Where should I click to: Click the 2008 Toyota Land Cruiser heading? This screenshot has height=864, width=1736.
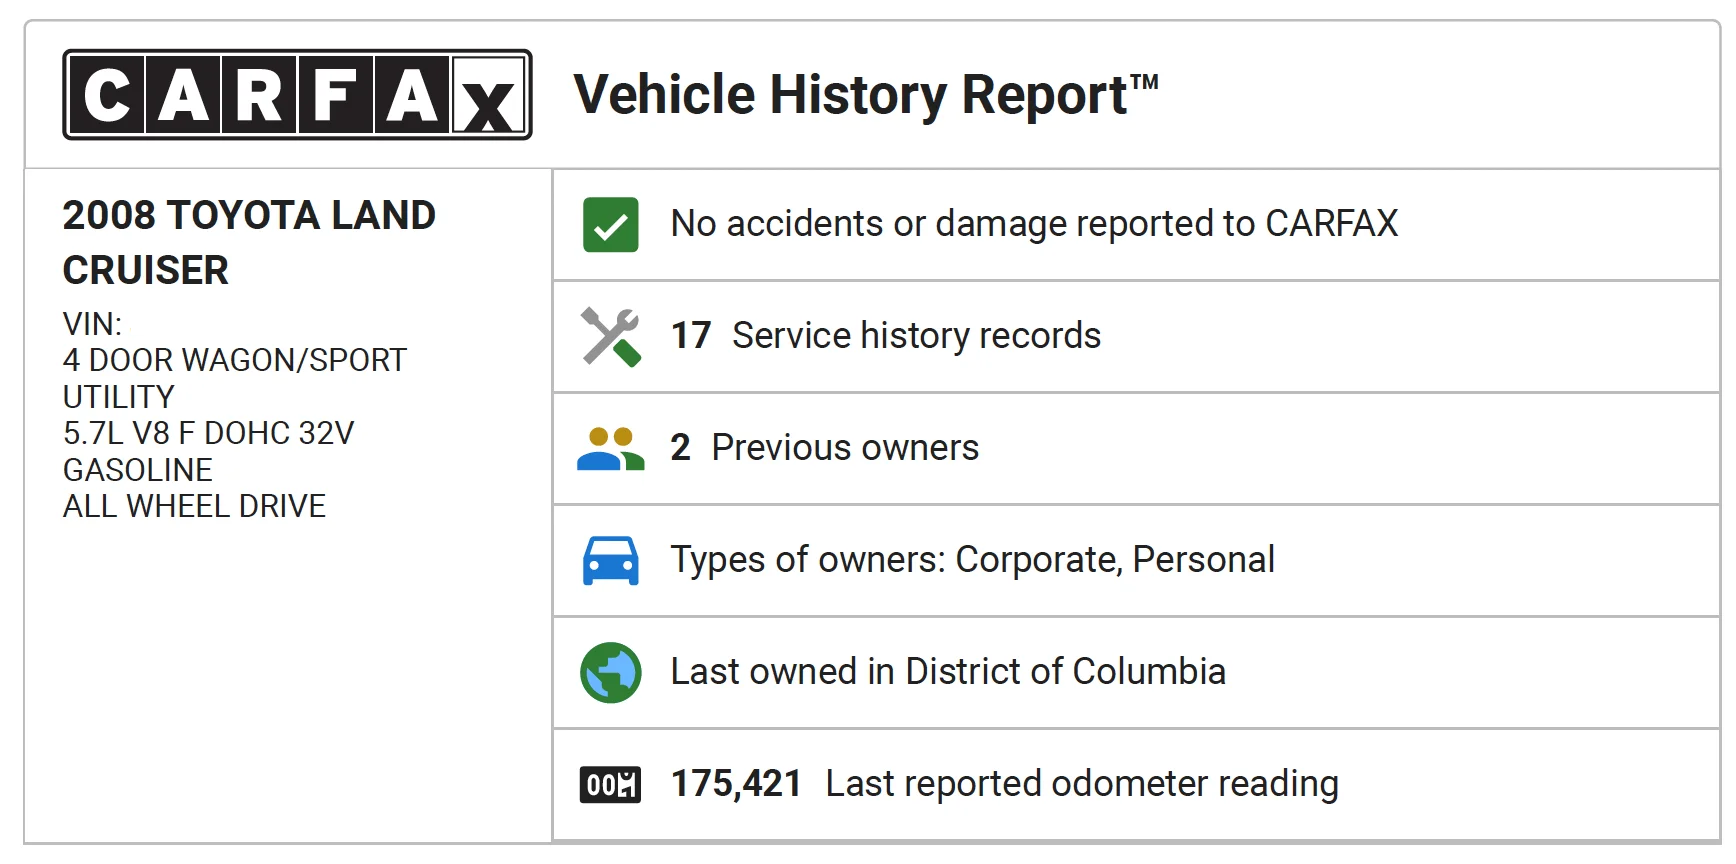pyautogui.click(x=249, y=243)
